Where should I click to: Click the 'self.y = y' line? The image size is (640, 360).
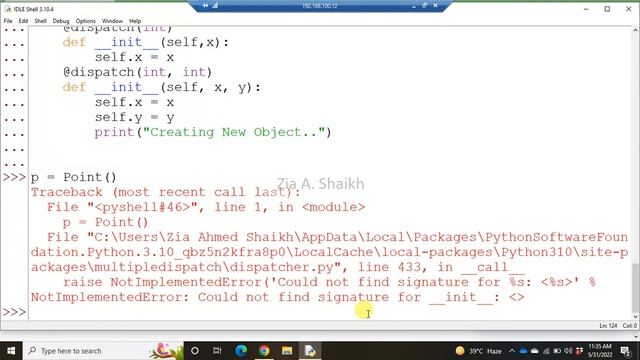pyautogui.click(x=135, y=118)
